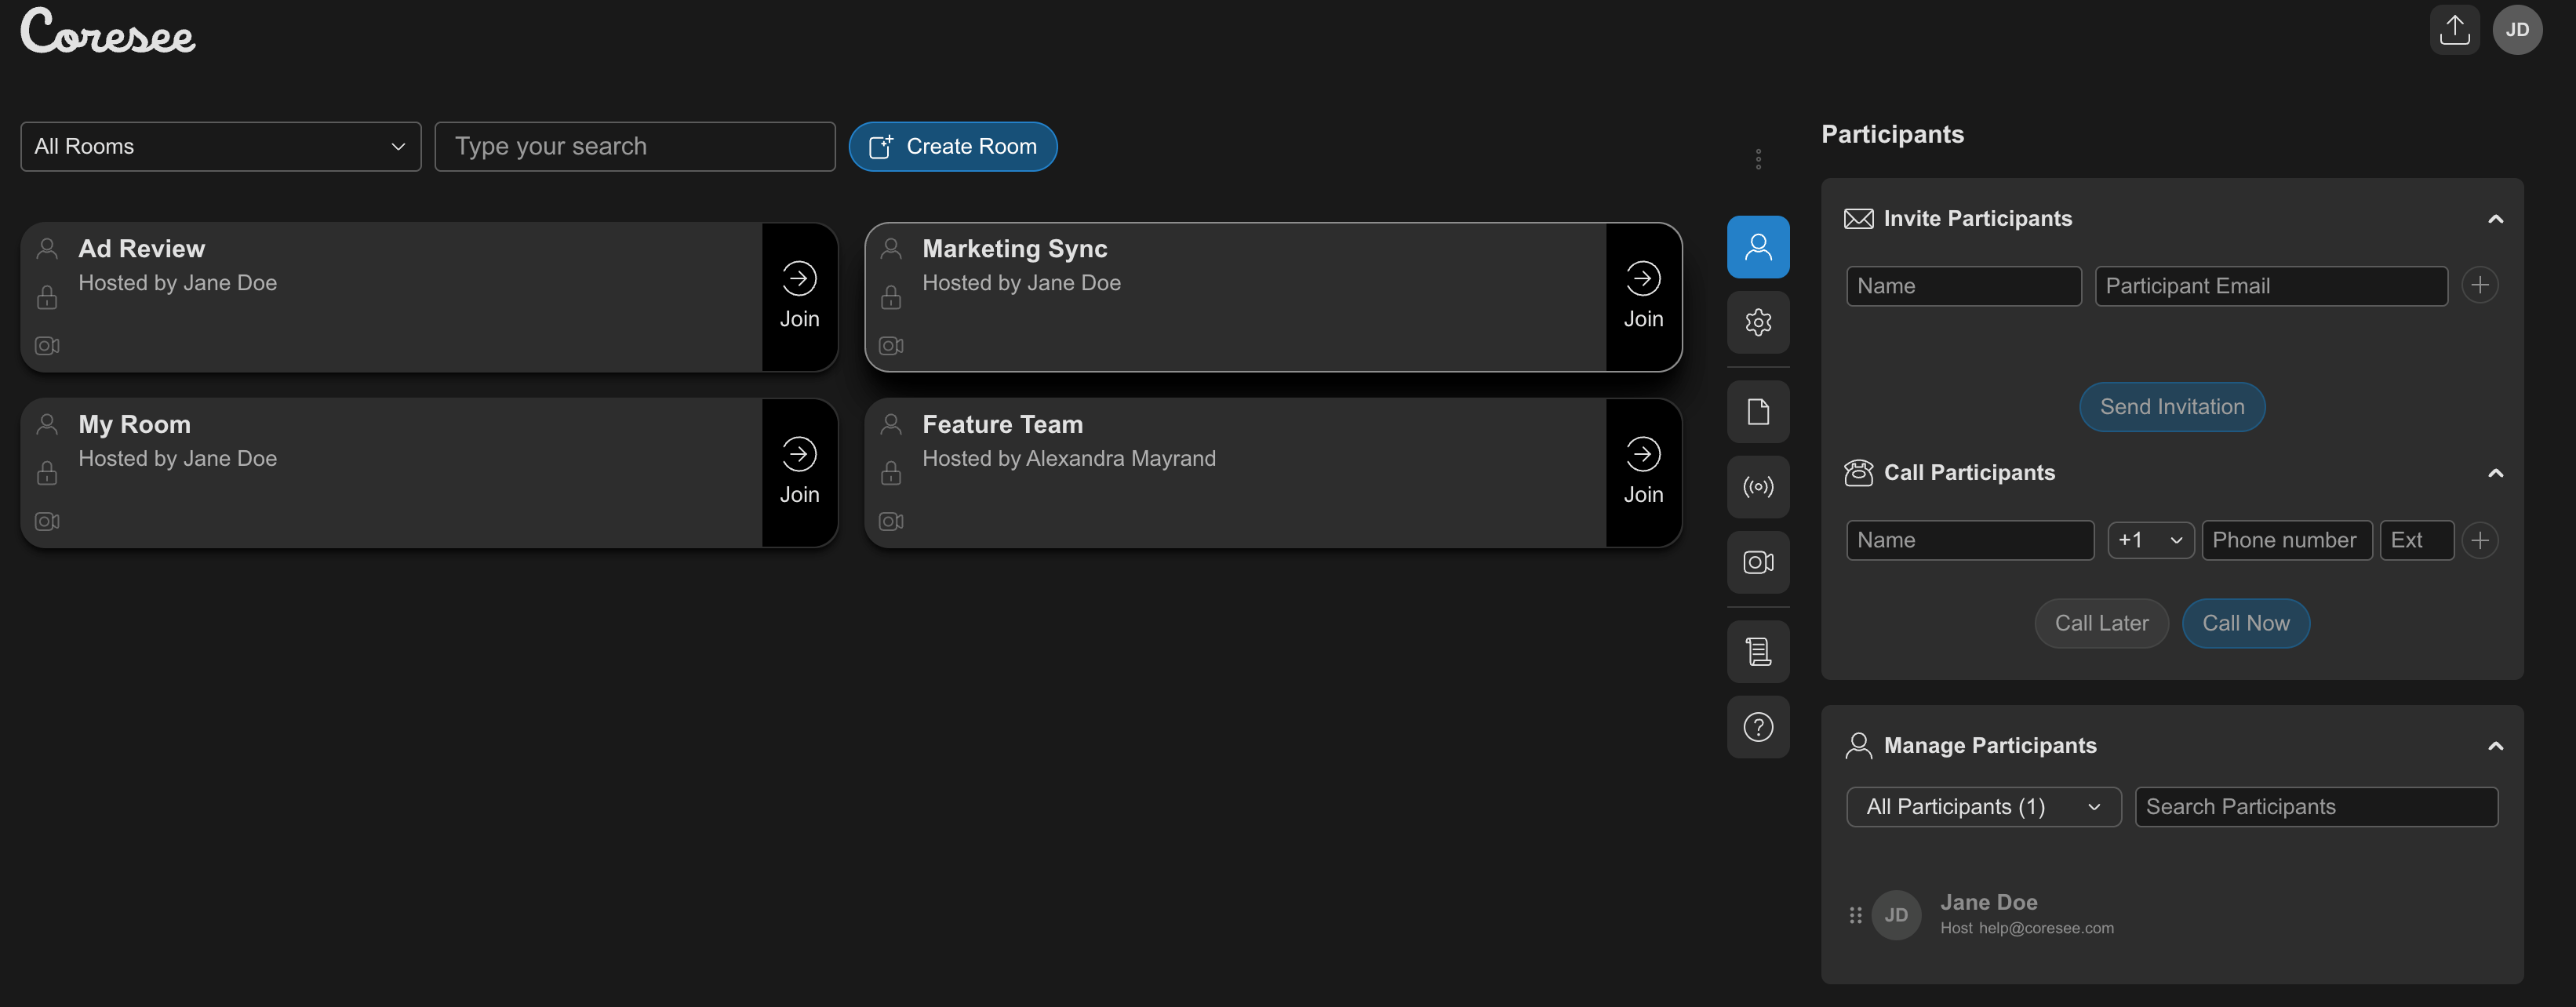
Task: Open the Broadcast streaming panel icon
Action: tap(1758, 487)
